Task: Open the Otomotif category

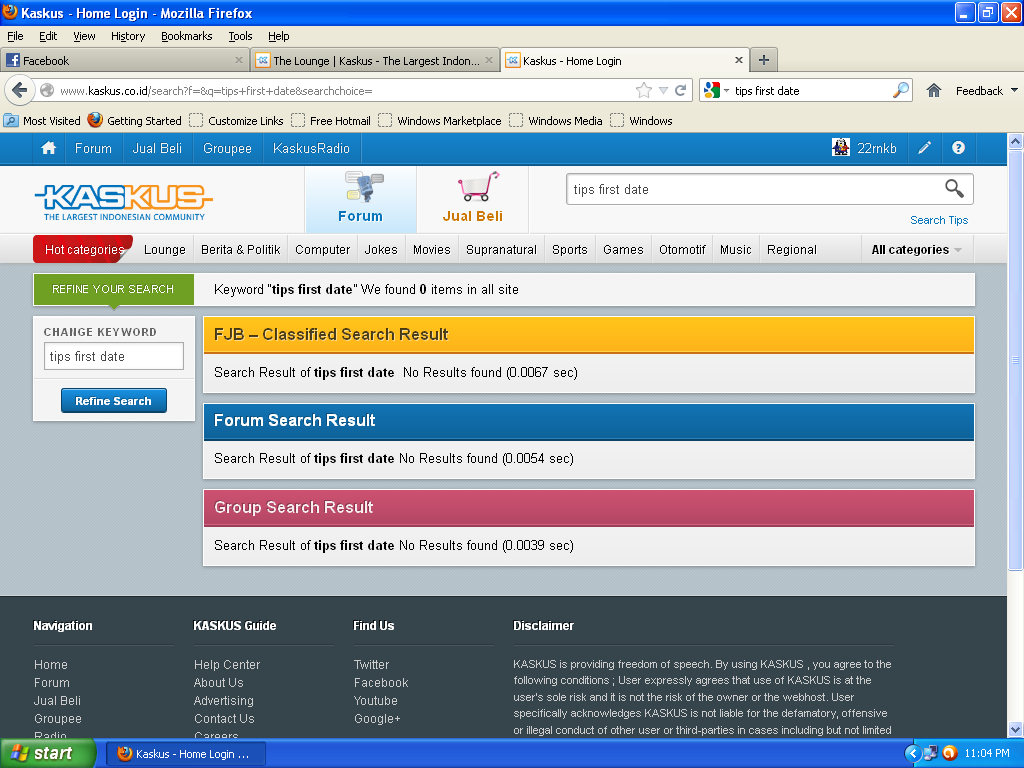Action: [x=682, y=249]
